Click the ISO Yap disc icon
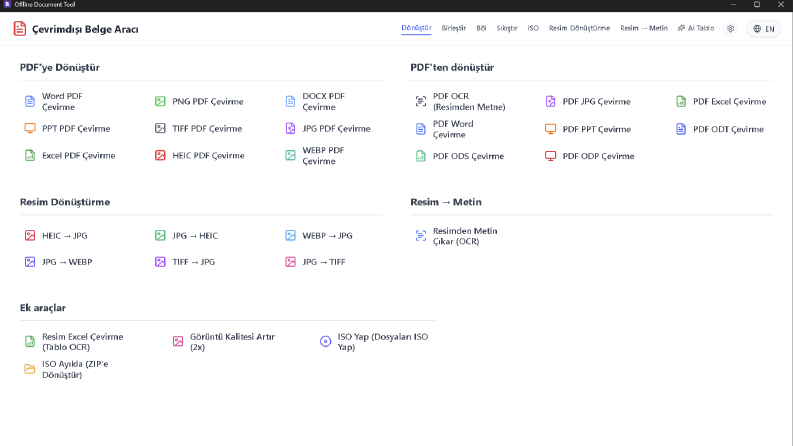The width and height of the screenshot is (793, 446). pos(326,341)
